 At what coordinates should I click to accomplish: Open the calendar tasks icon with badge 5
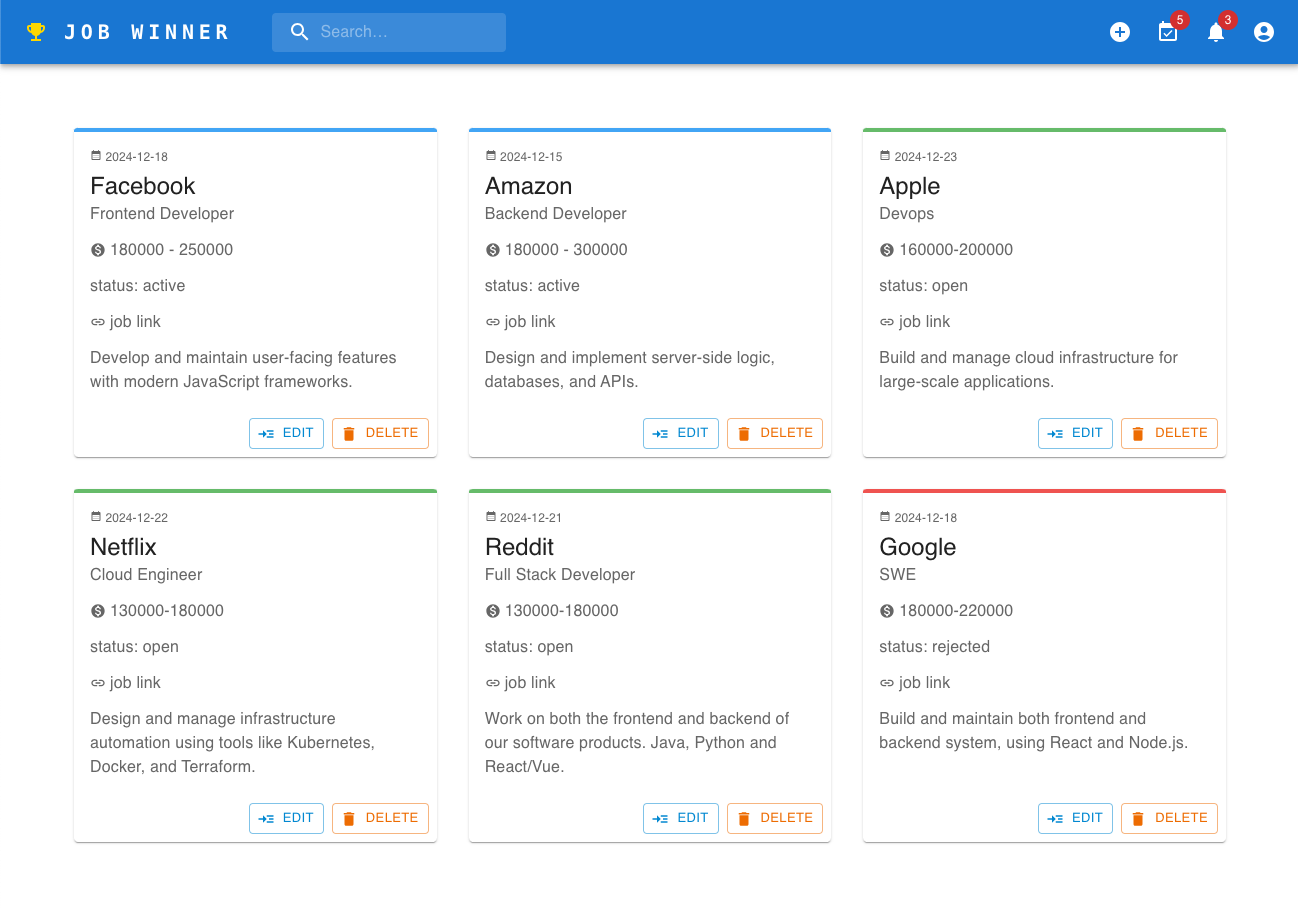[x=1168, y=32]
